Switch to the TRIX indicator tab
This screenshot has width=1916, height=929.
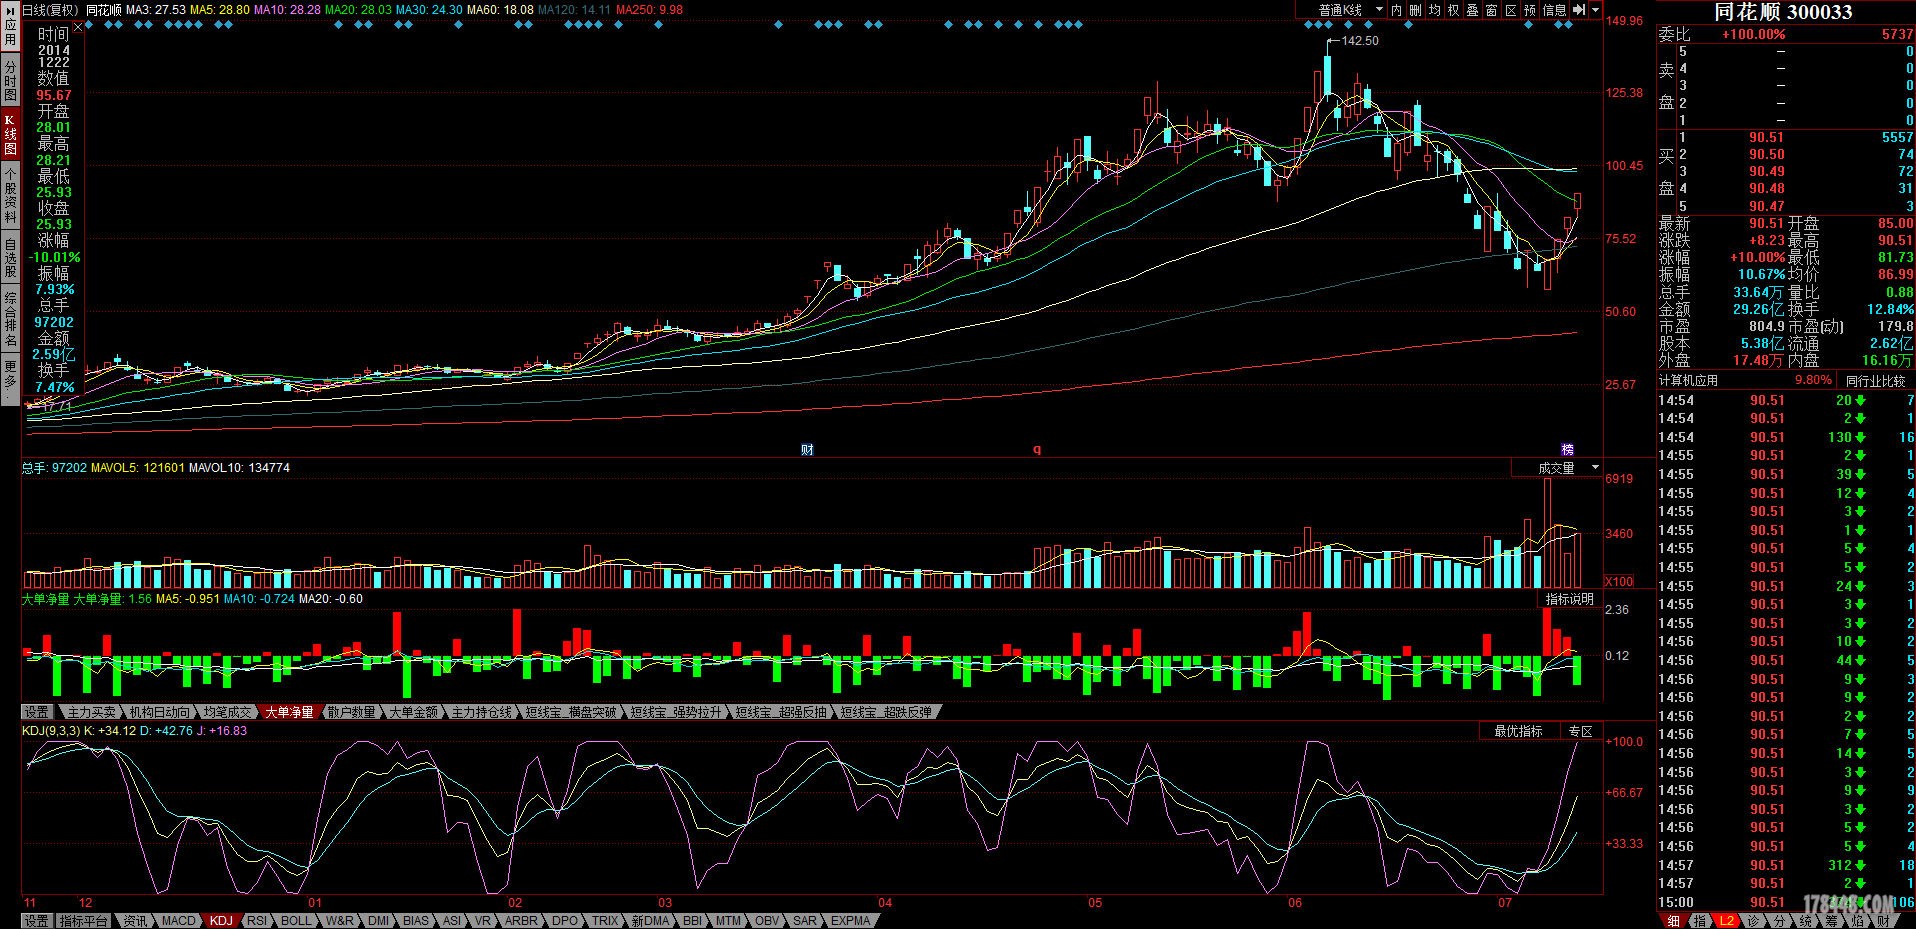click(605, 921)
